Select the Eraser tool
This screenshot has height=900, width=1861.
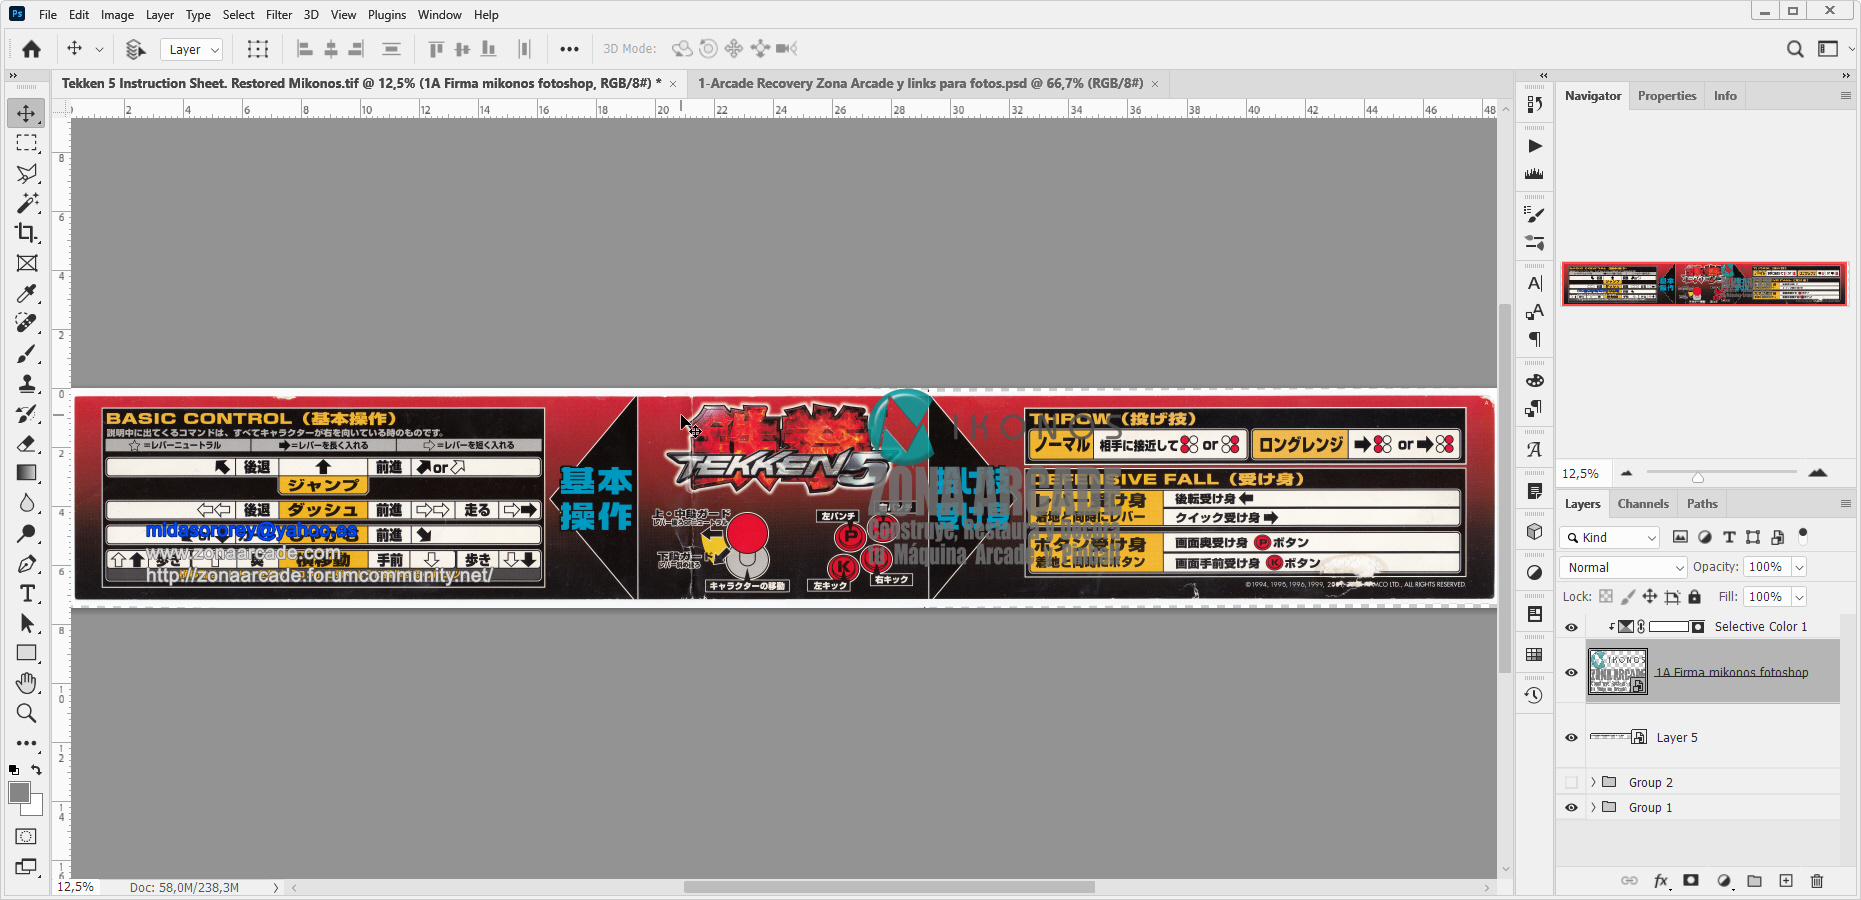pos(26,443)
